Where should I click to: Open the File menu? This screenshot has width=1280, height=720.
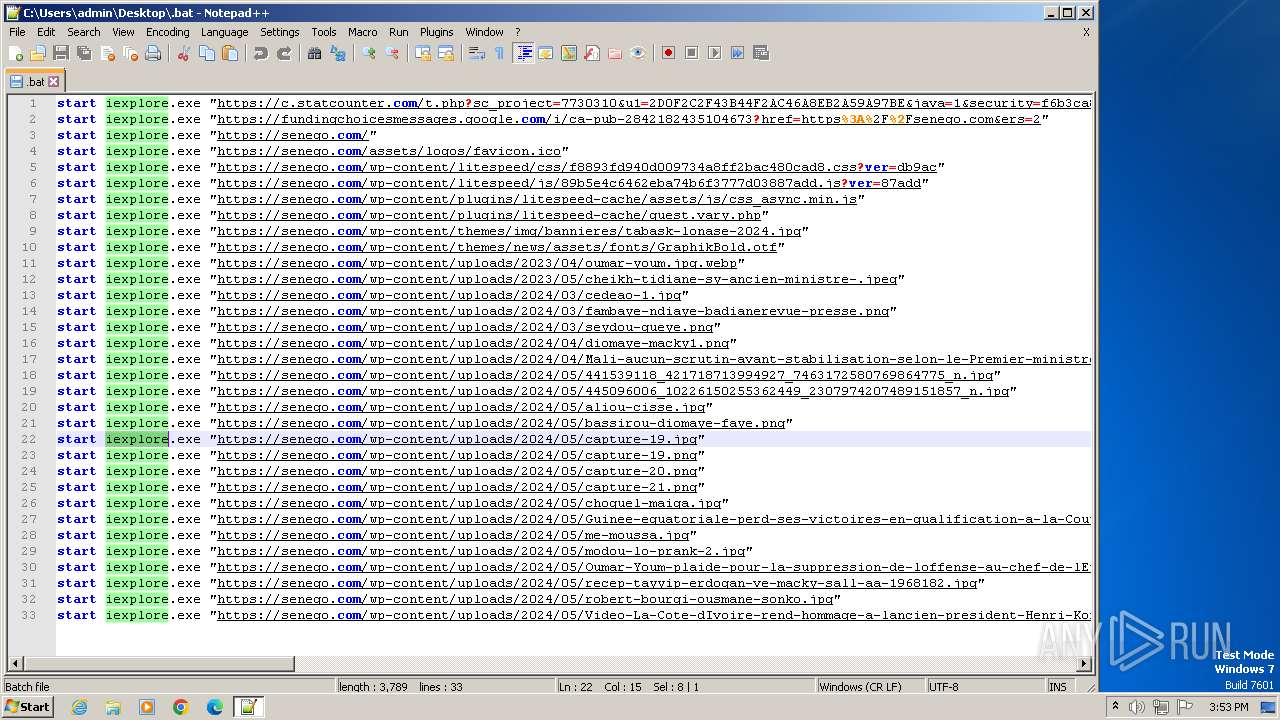17,32
